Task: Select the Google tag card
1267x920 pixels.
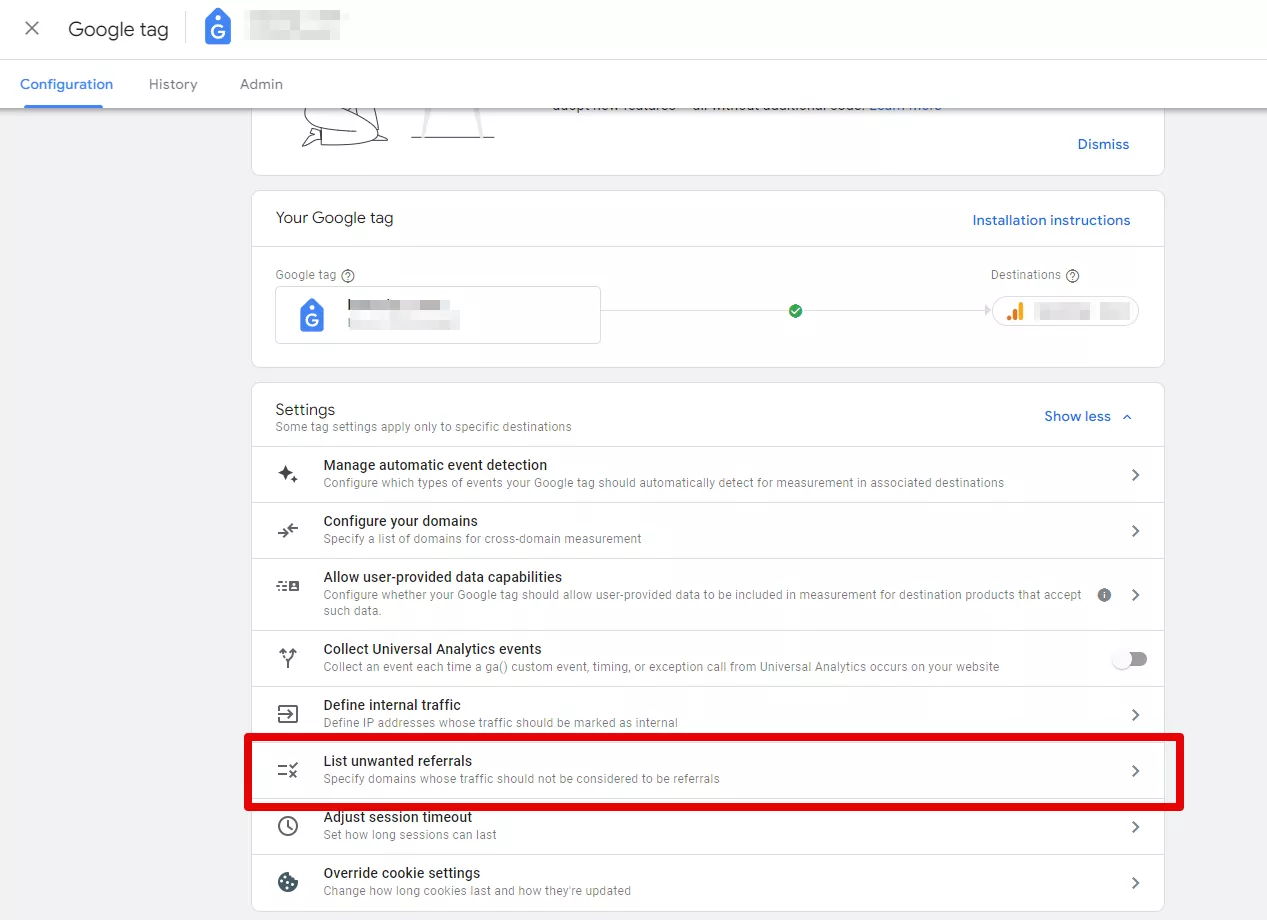Action: (x=438, y=315)
